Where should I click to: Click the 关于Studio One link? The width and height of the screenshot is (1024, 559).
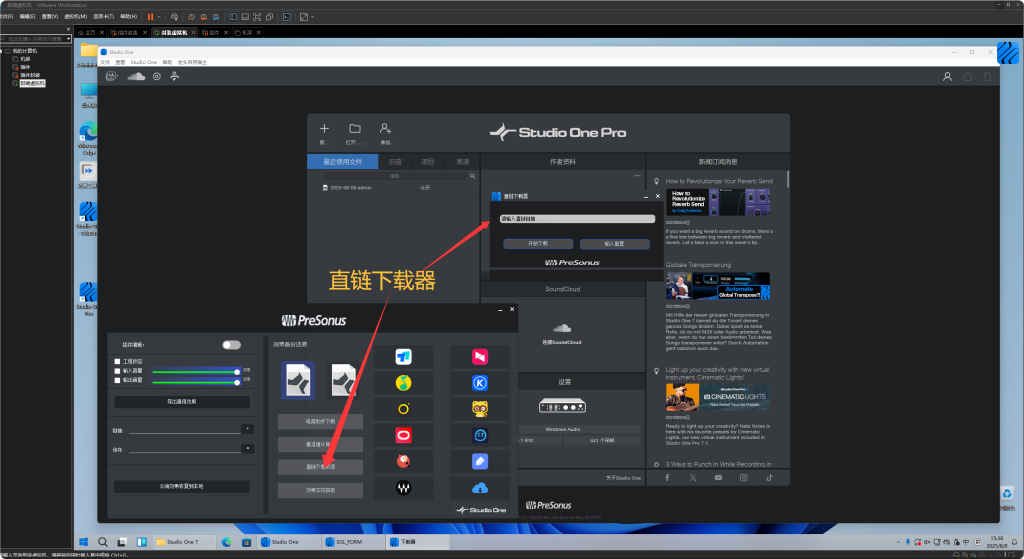[623, 478]
